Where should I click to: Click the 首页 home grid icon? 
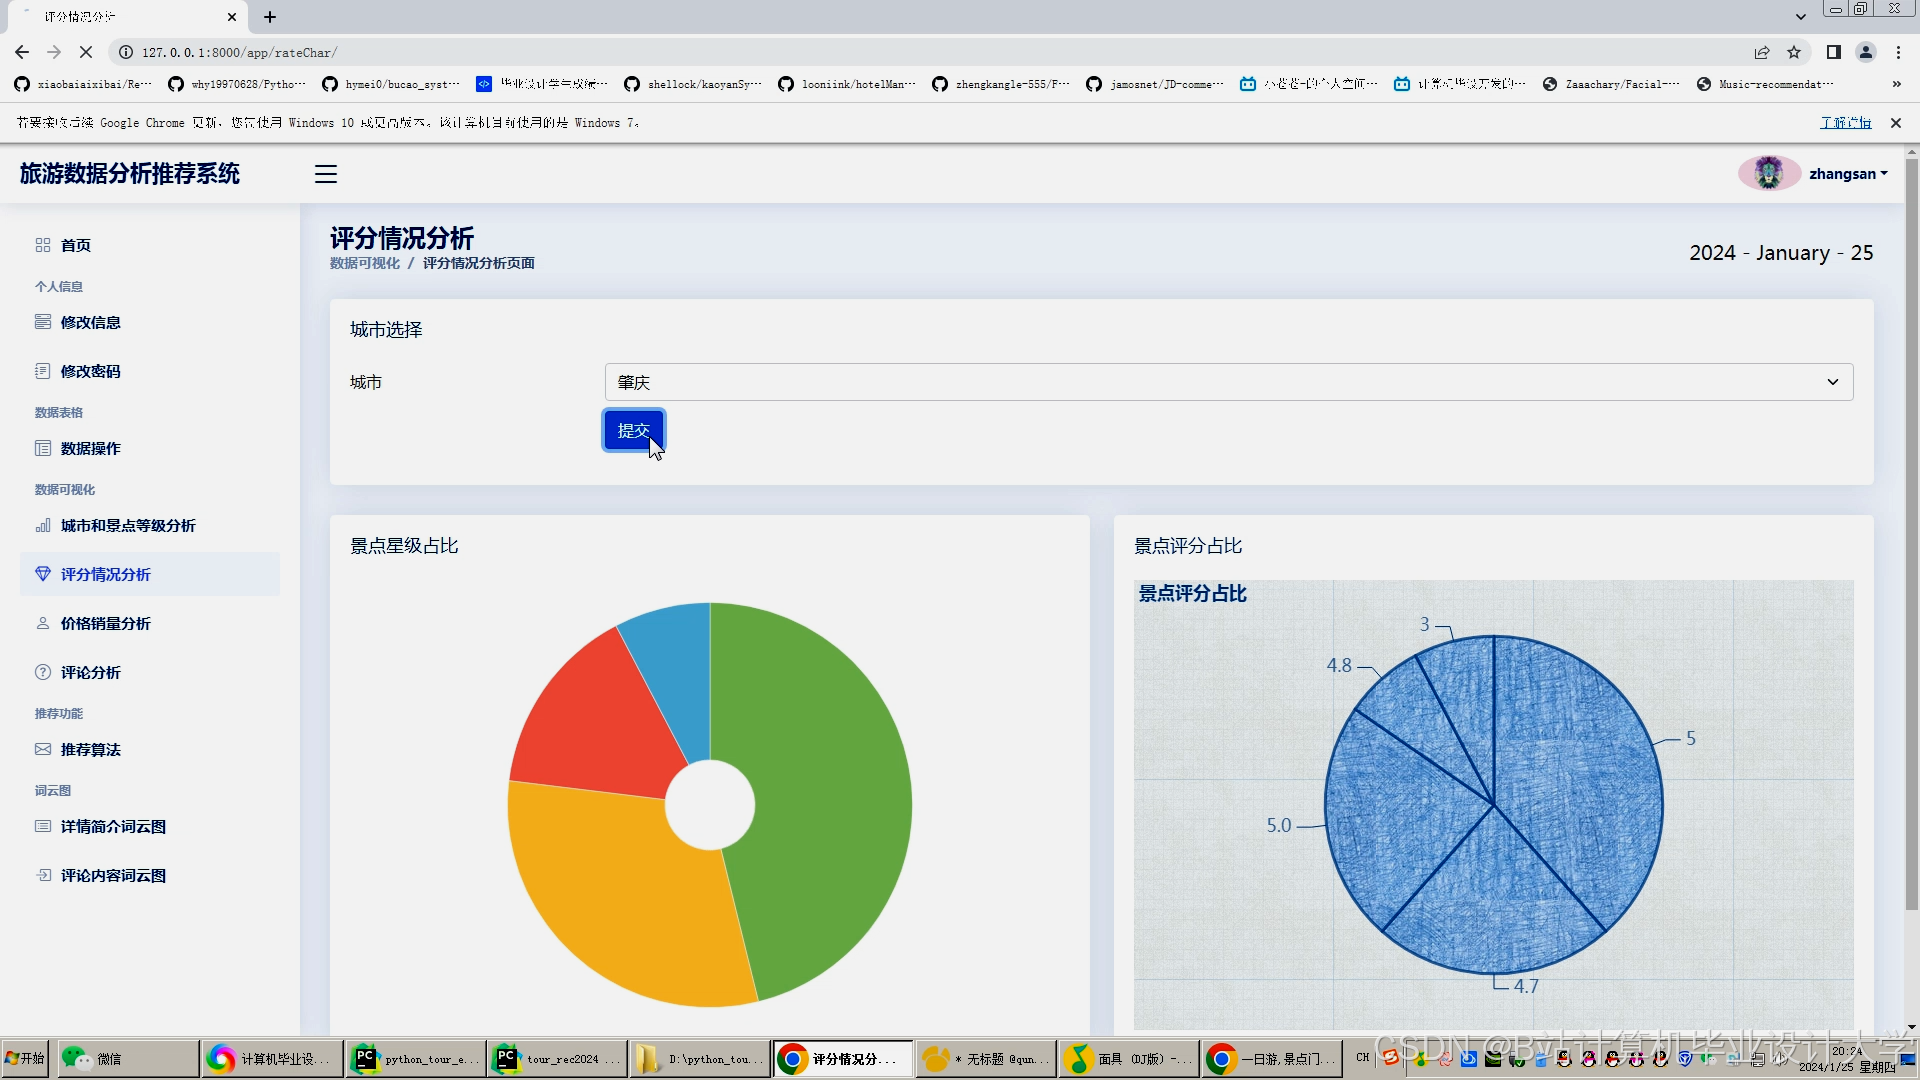tap(43, 245)
